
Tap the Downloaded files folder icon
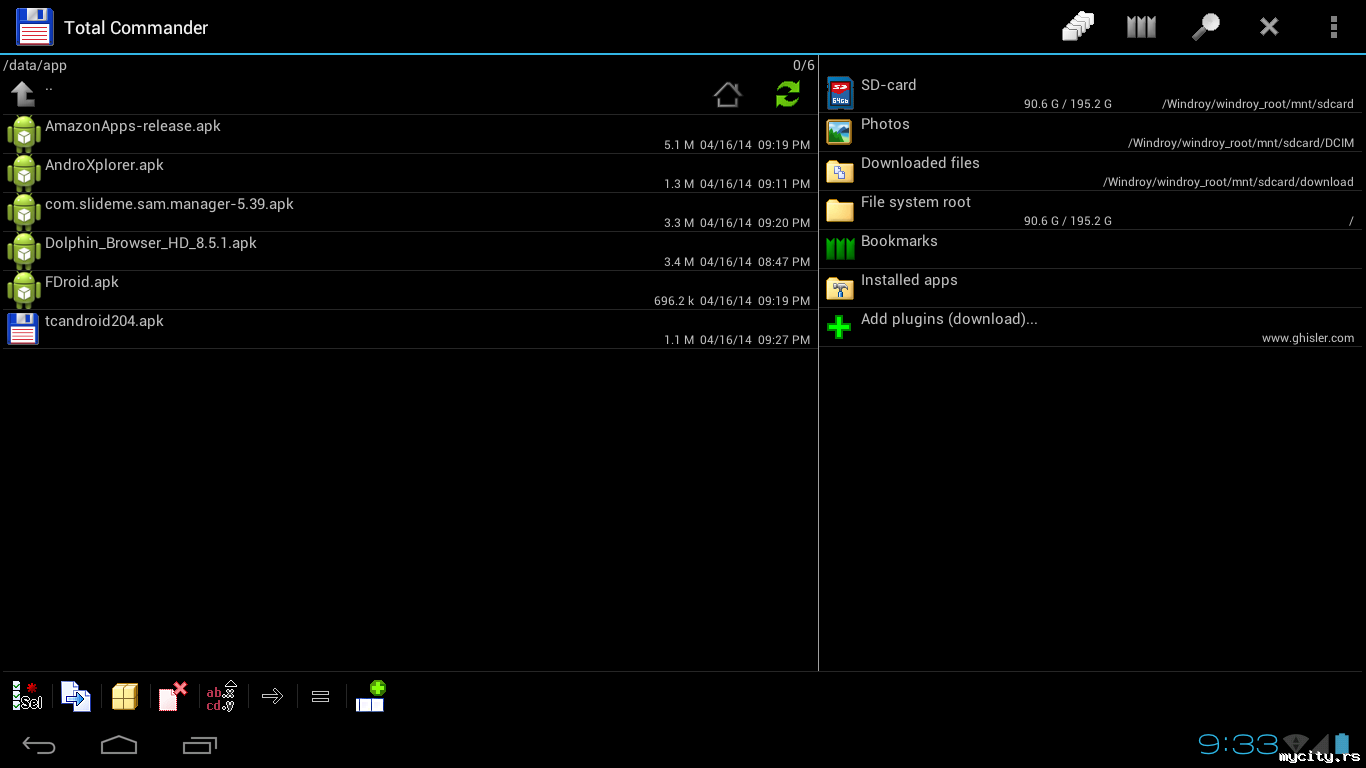840,171
